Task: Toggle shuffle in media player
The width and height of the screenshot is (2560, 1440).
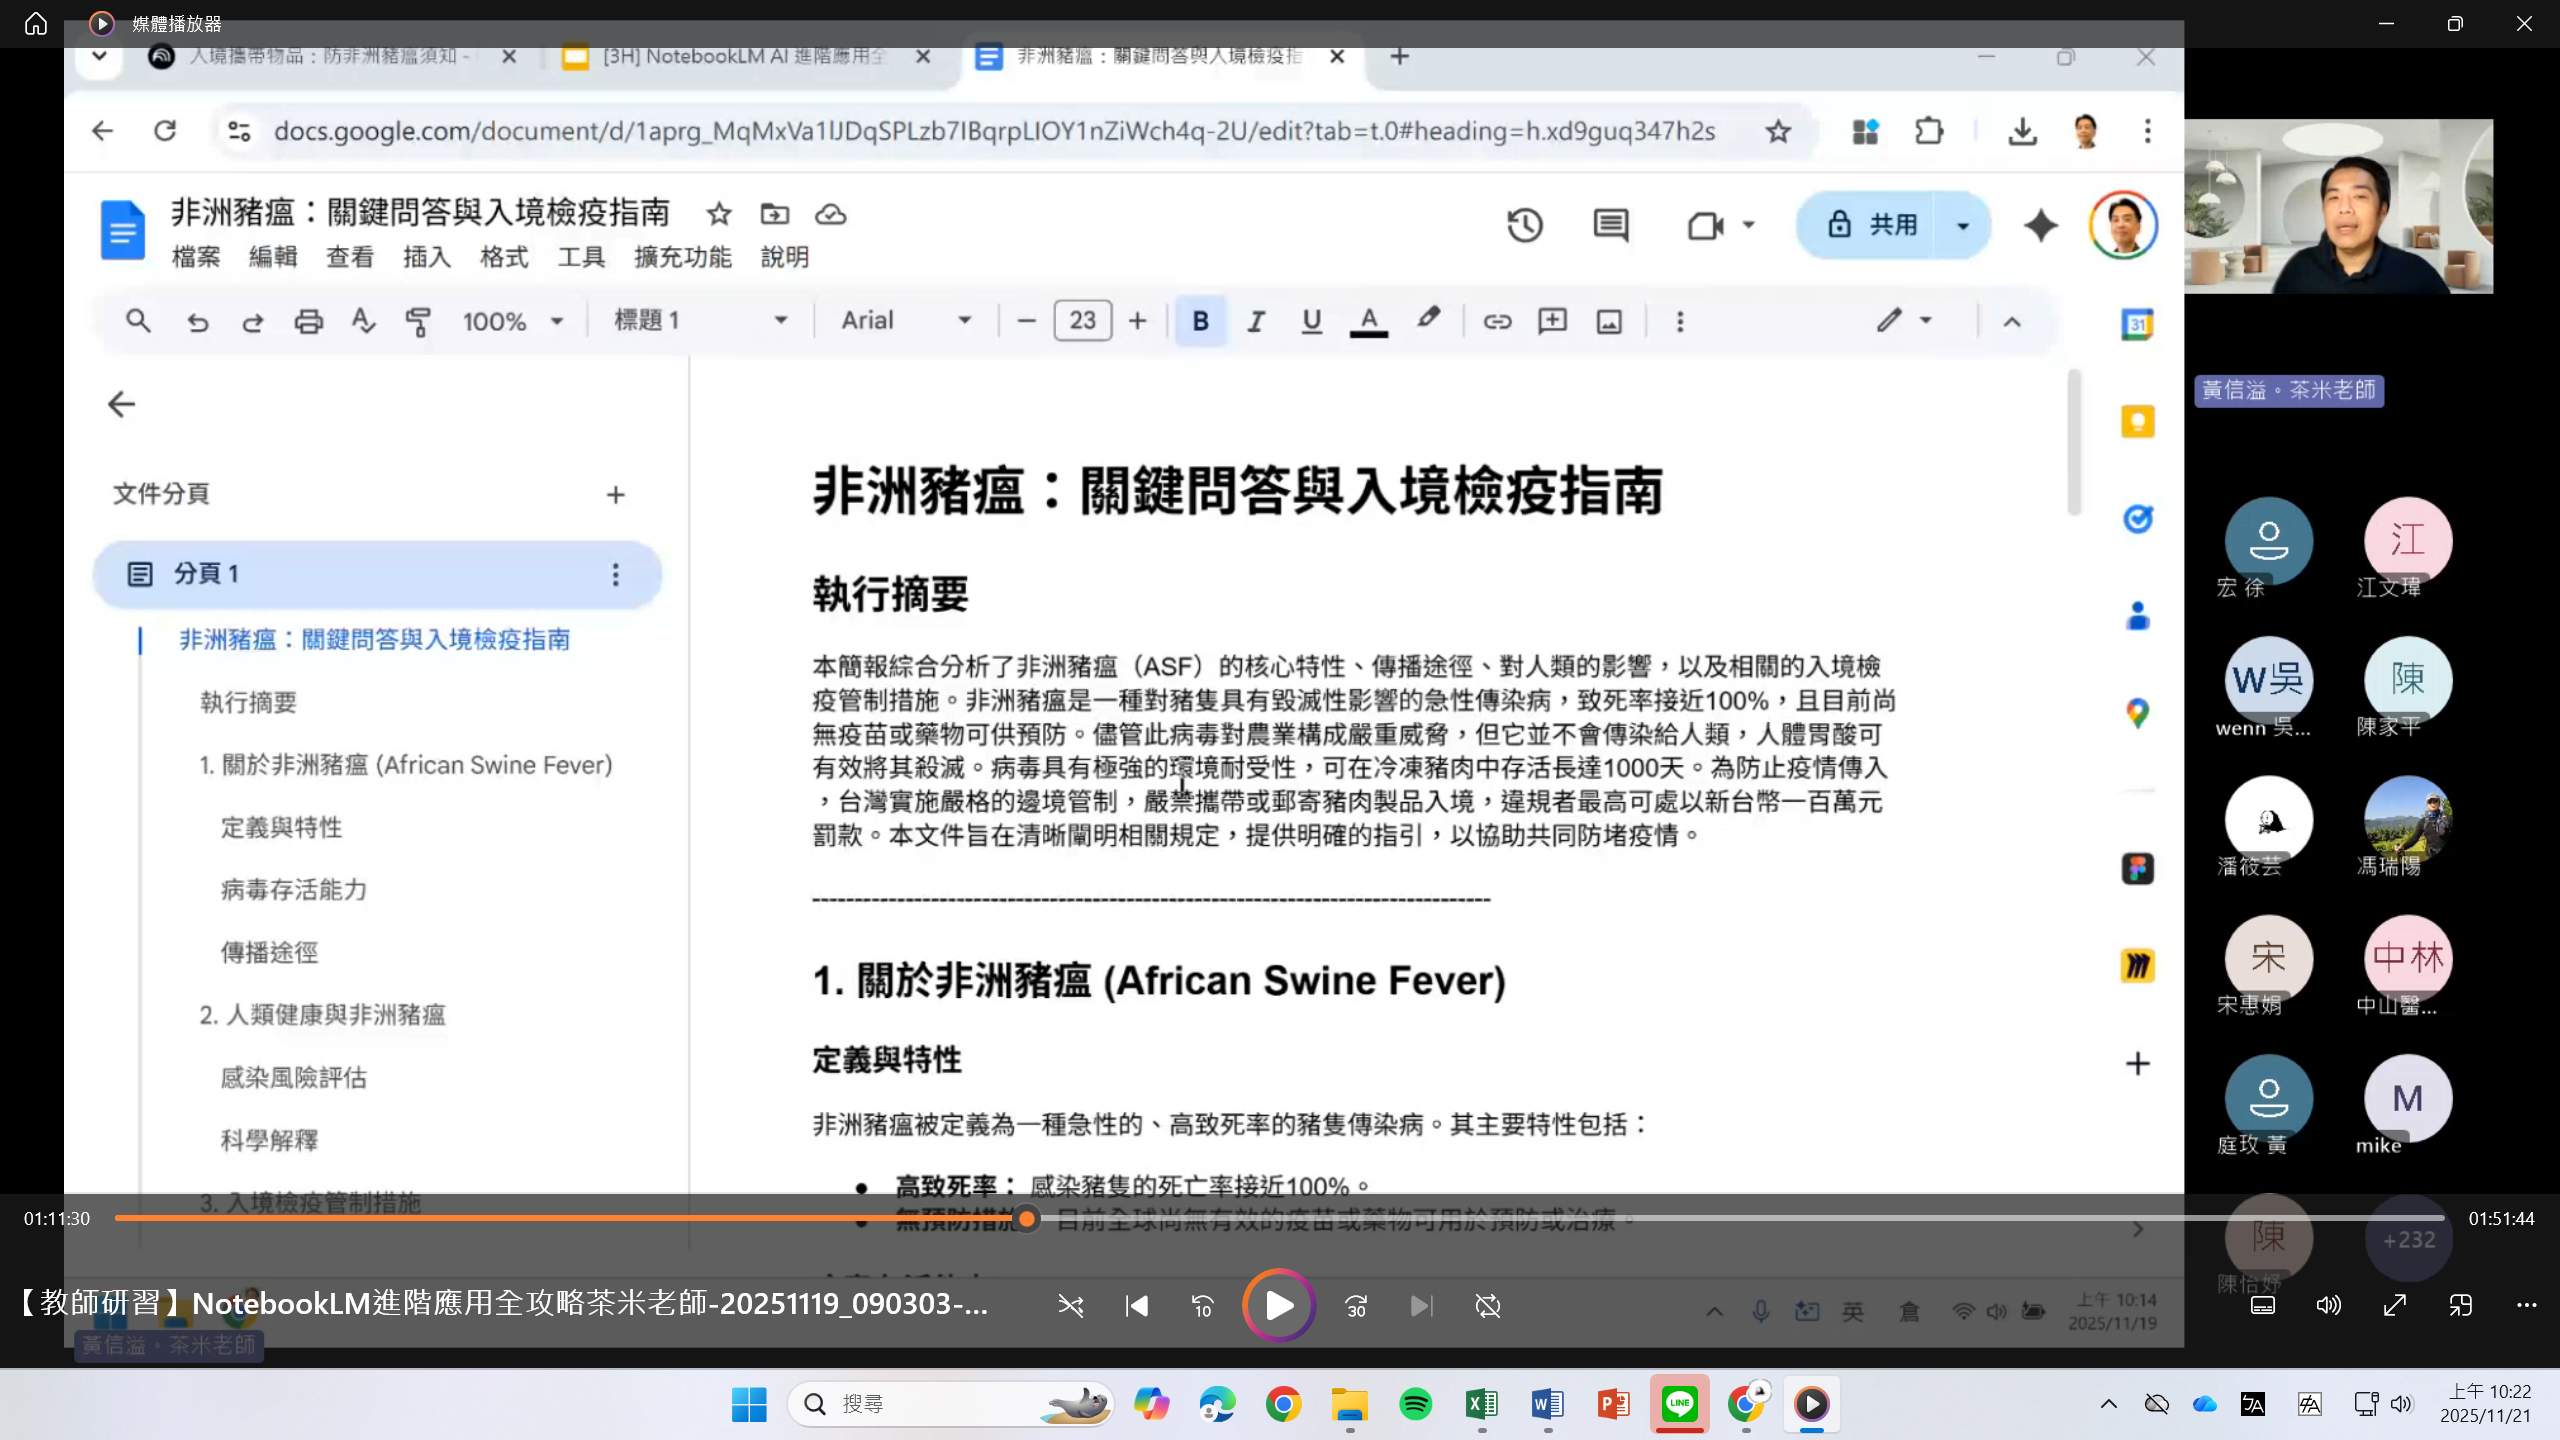Action: 1071,1306
